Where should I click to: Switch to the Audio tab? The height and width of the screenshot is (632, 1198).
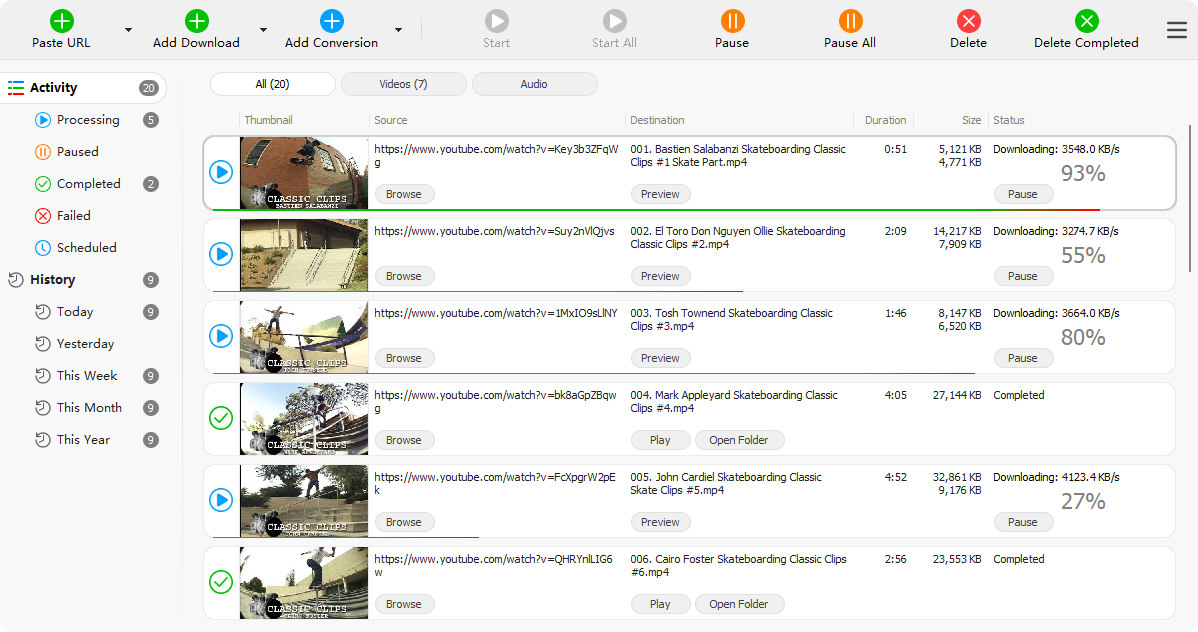pos(534,84)
